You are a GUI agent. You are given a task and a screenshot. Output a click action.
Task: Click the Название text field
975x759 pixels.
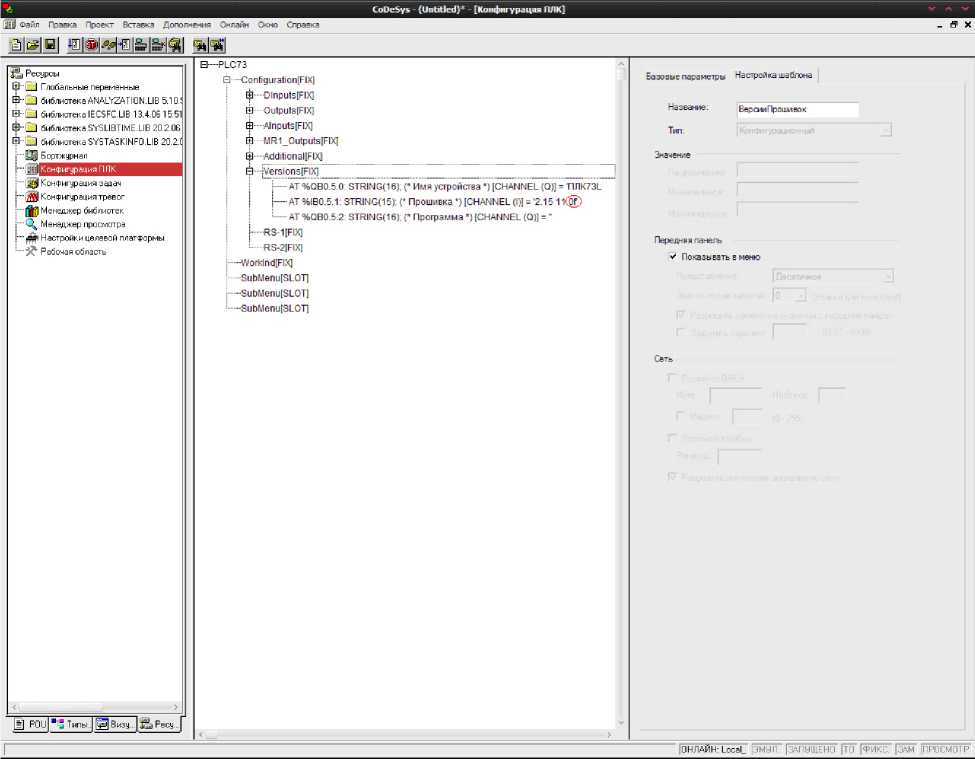tap(797, 110)
